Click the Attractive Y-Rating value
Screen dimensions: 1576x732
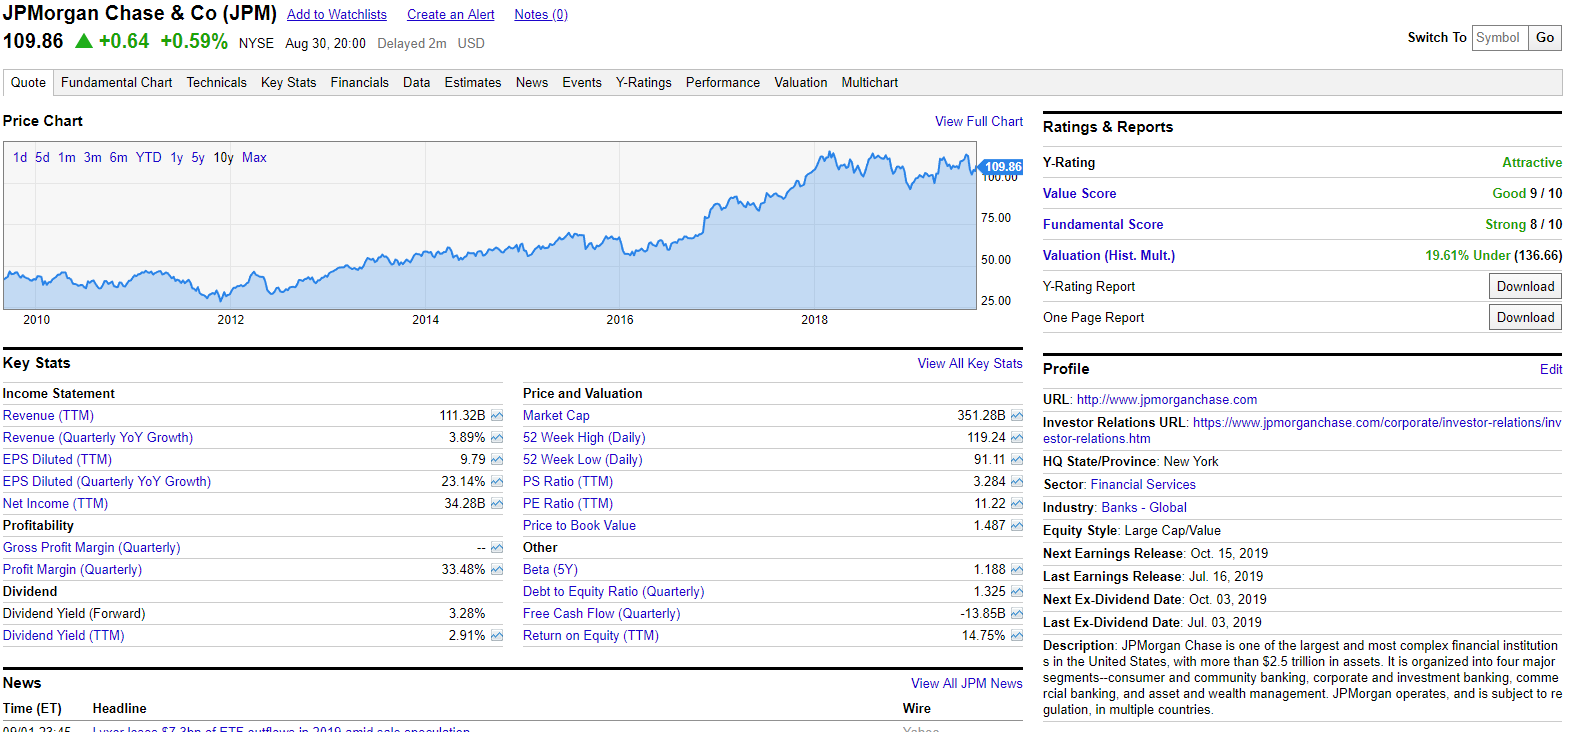[x=1532, y=163]
